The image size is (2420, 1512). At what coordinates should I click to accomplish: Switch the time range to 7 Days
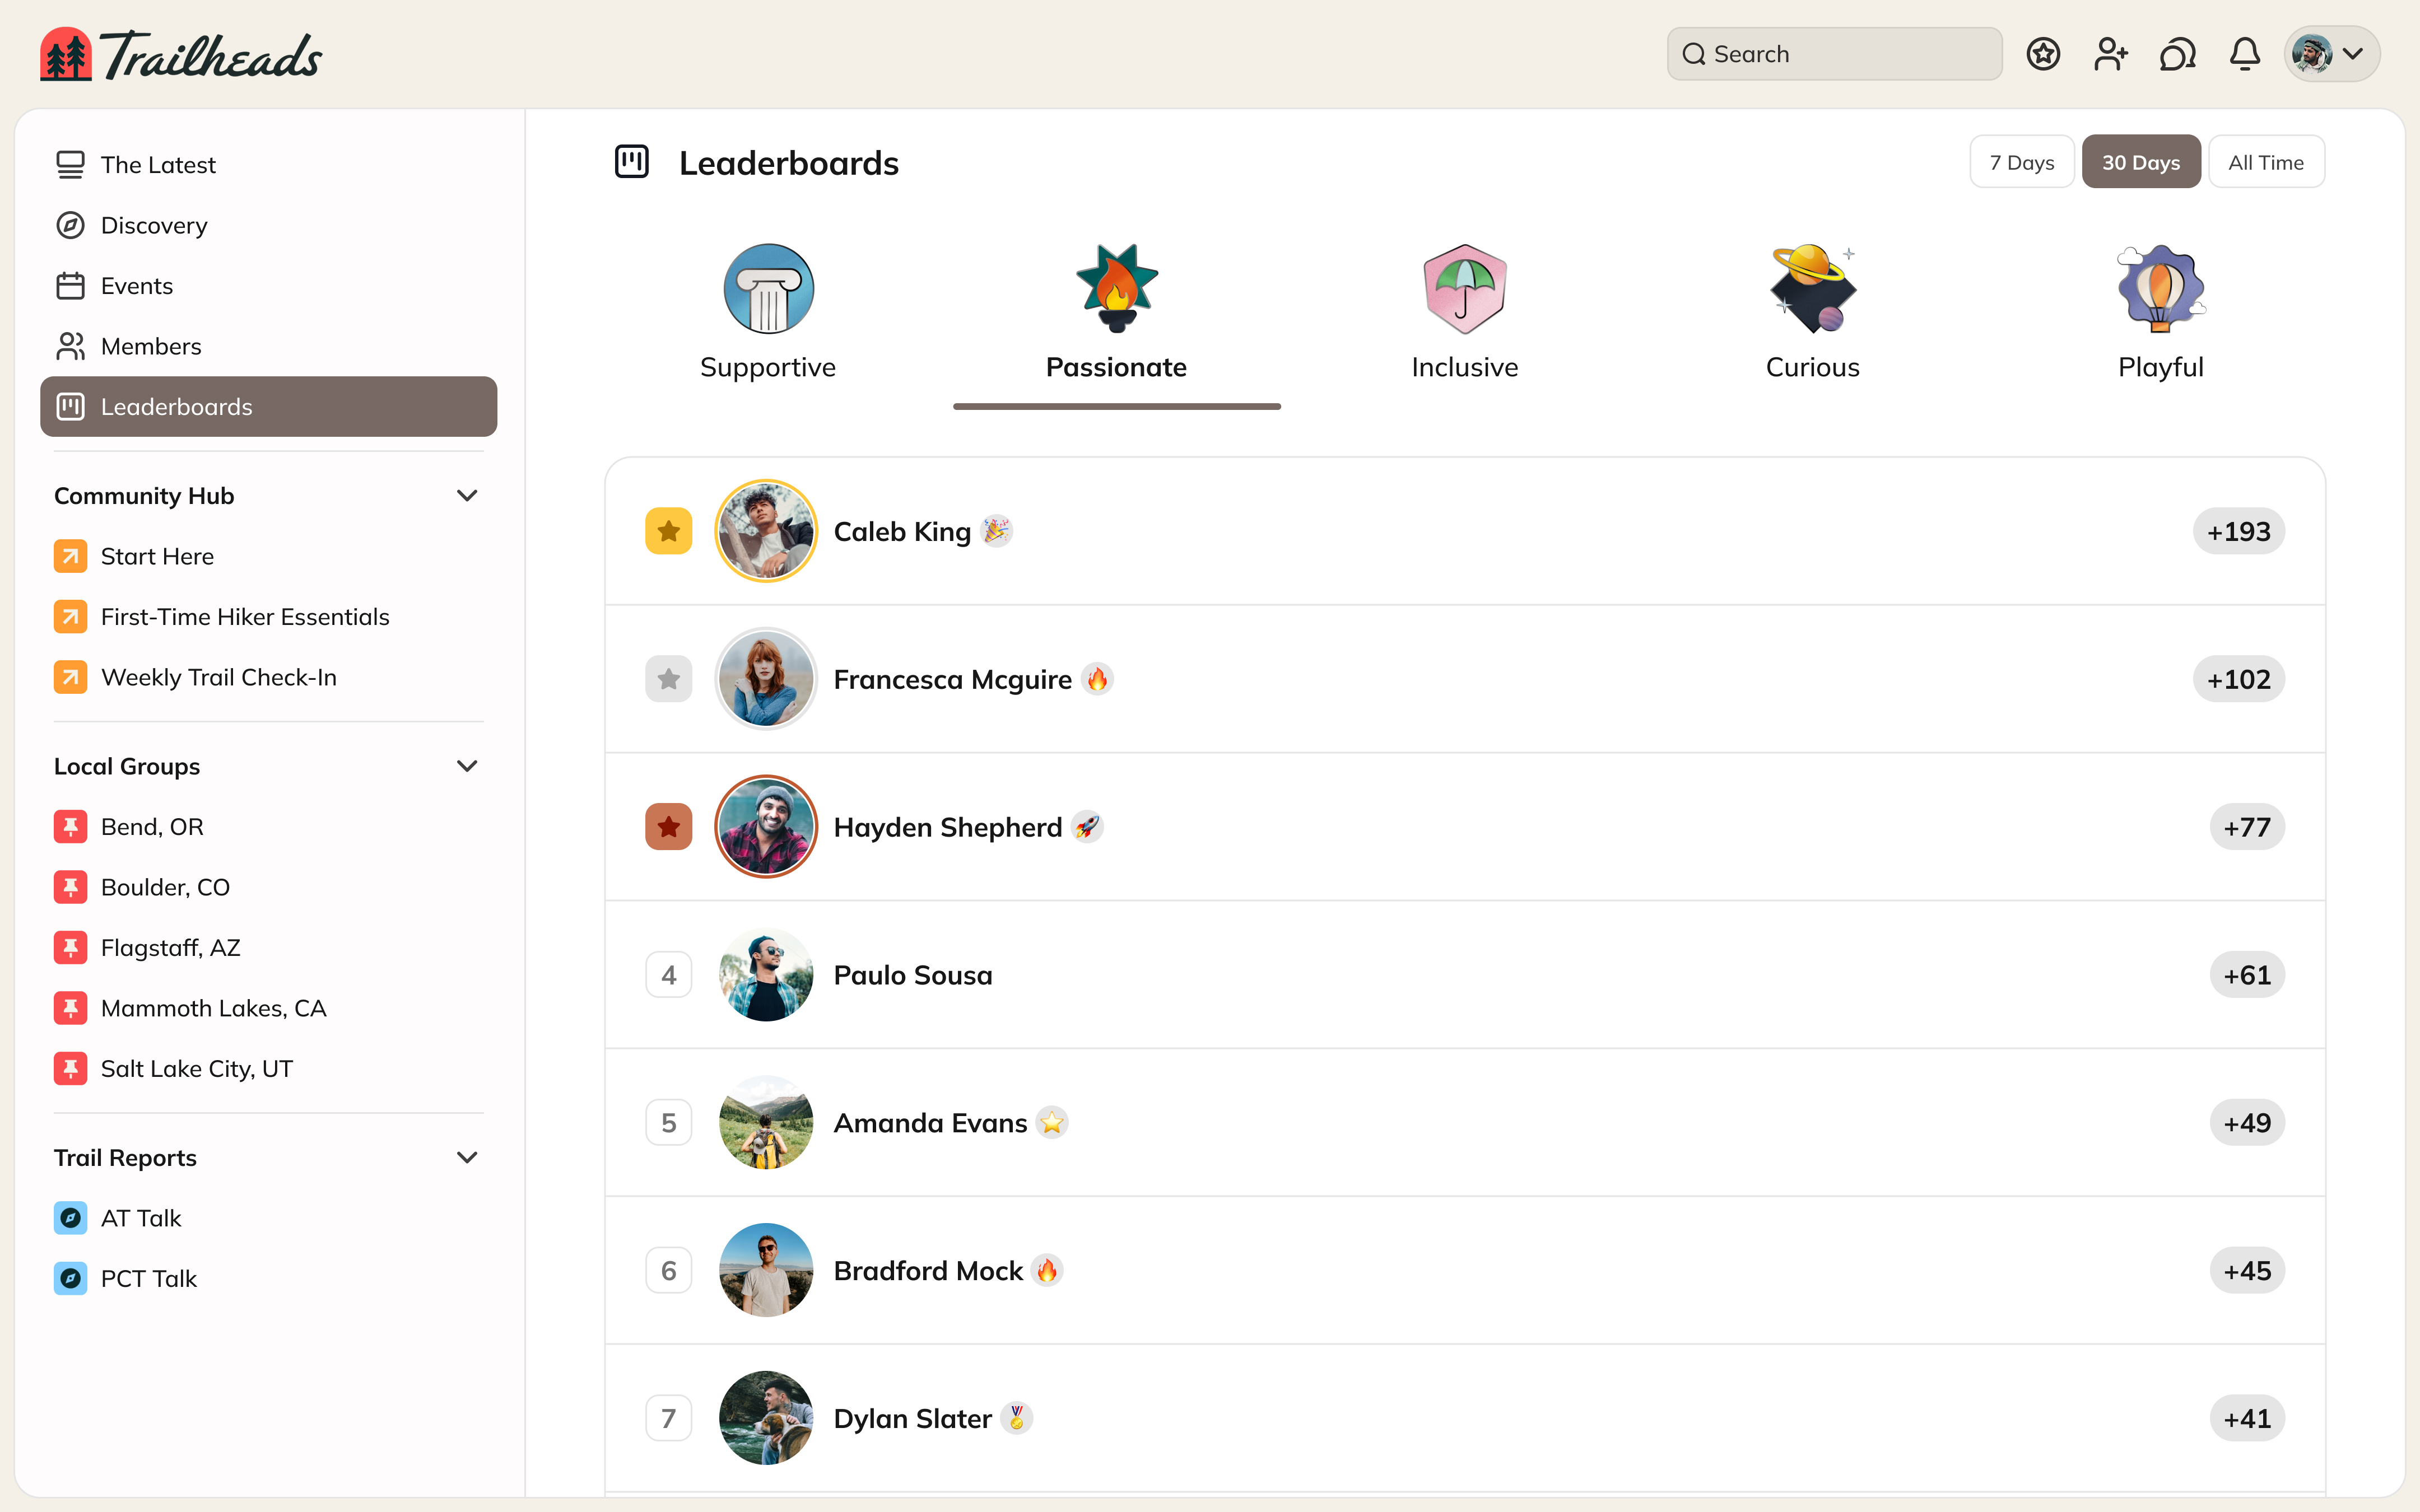pos(2021,162)
